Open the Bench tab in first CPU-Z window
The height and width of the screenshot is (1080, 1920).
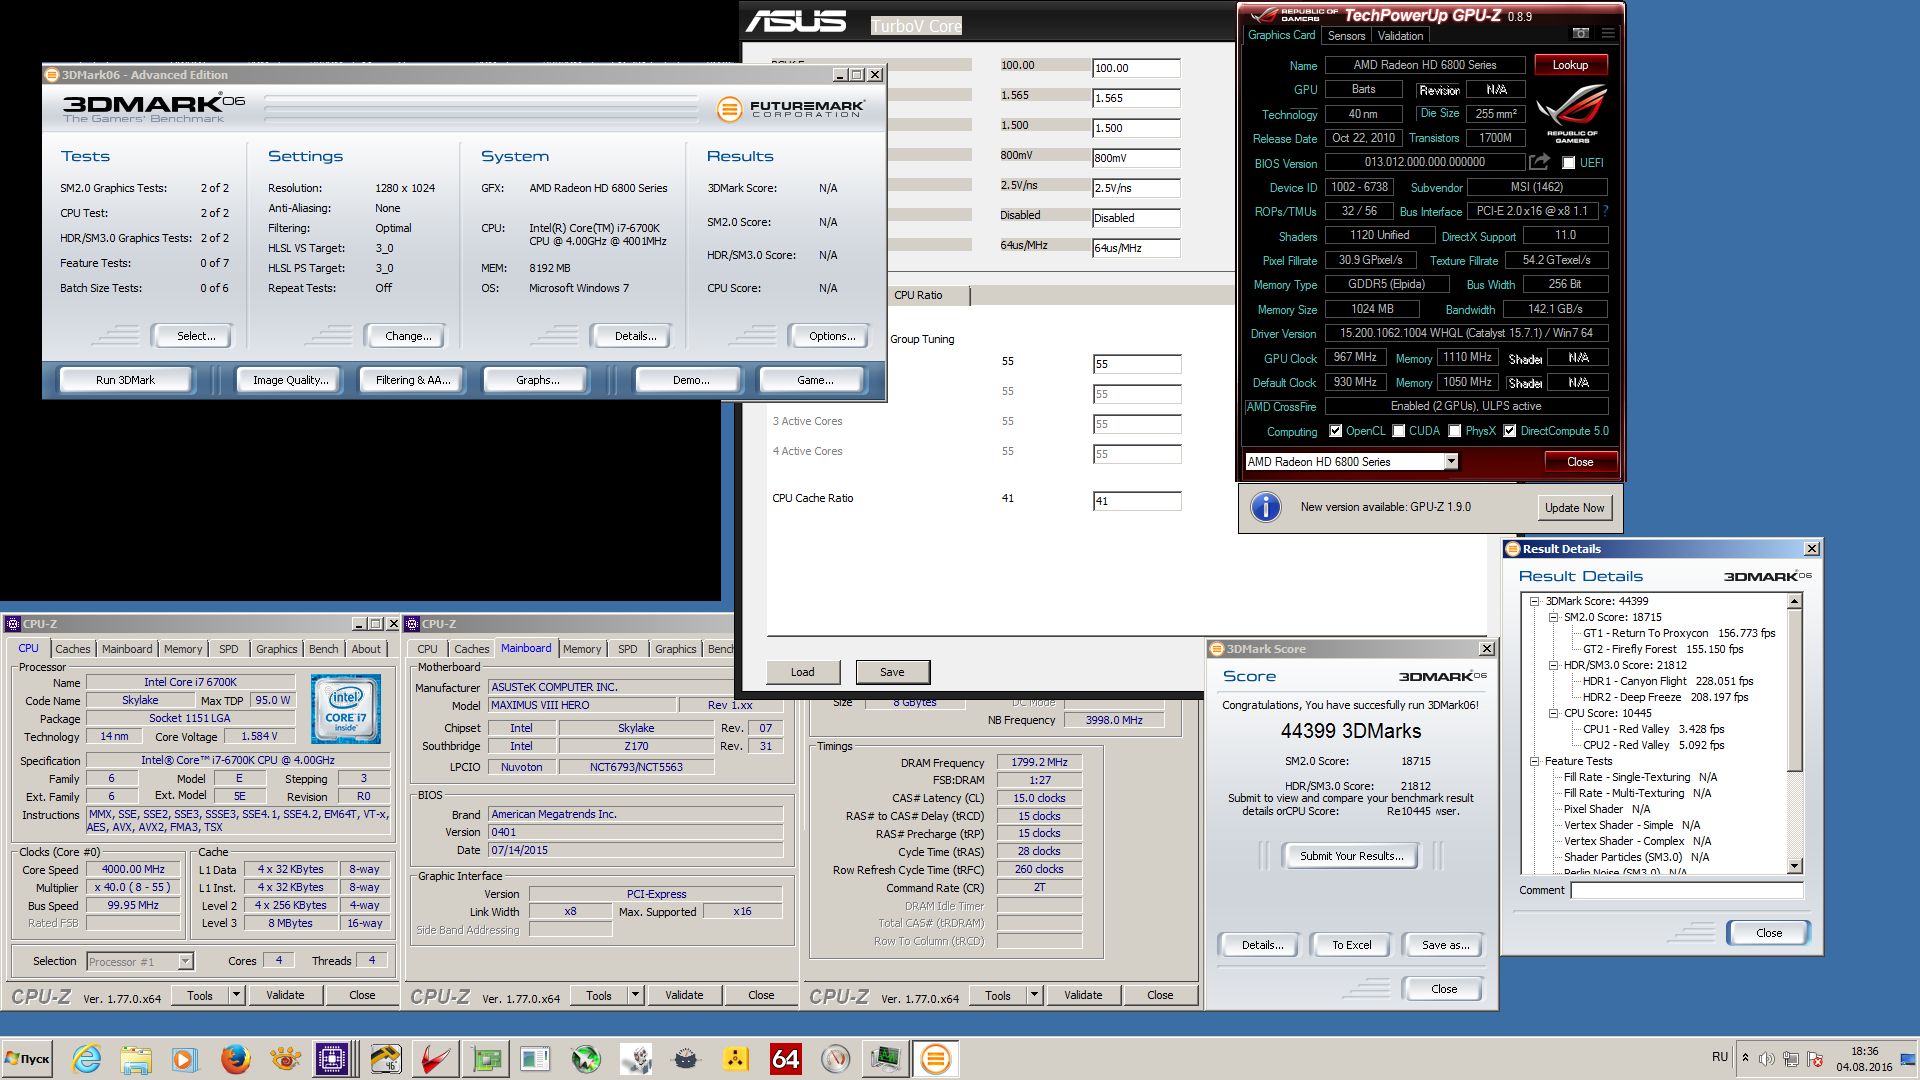(323, 649)
